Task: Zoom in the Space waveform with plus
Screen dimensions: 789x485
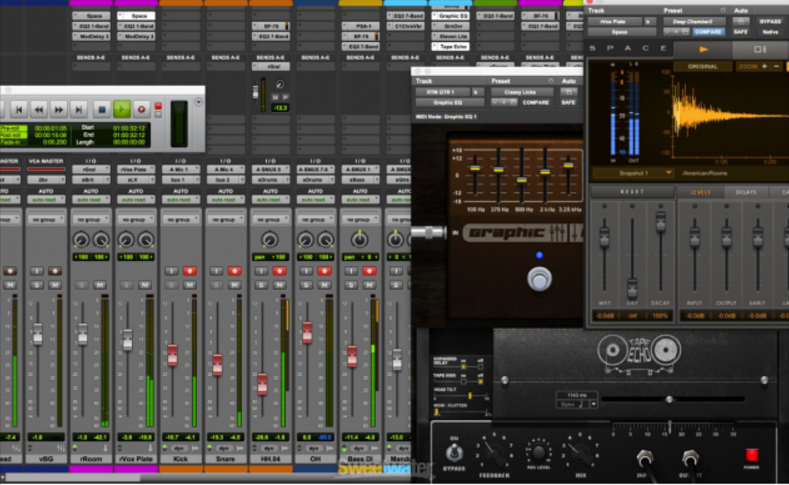Action: coord(764,66)
